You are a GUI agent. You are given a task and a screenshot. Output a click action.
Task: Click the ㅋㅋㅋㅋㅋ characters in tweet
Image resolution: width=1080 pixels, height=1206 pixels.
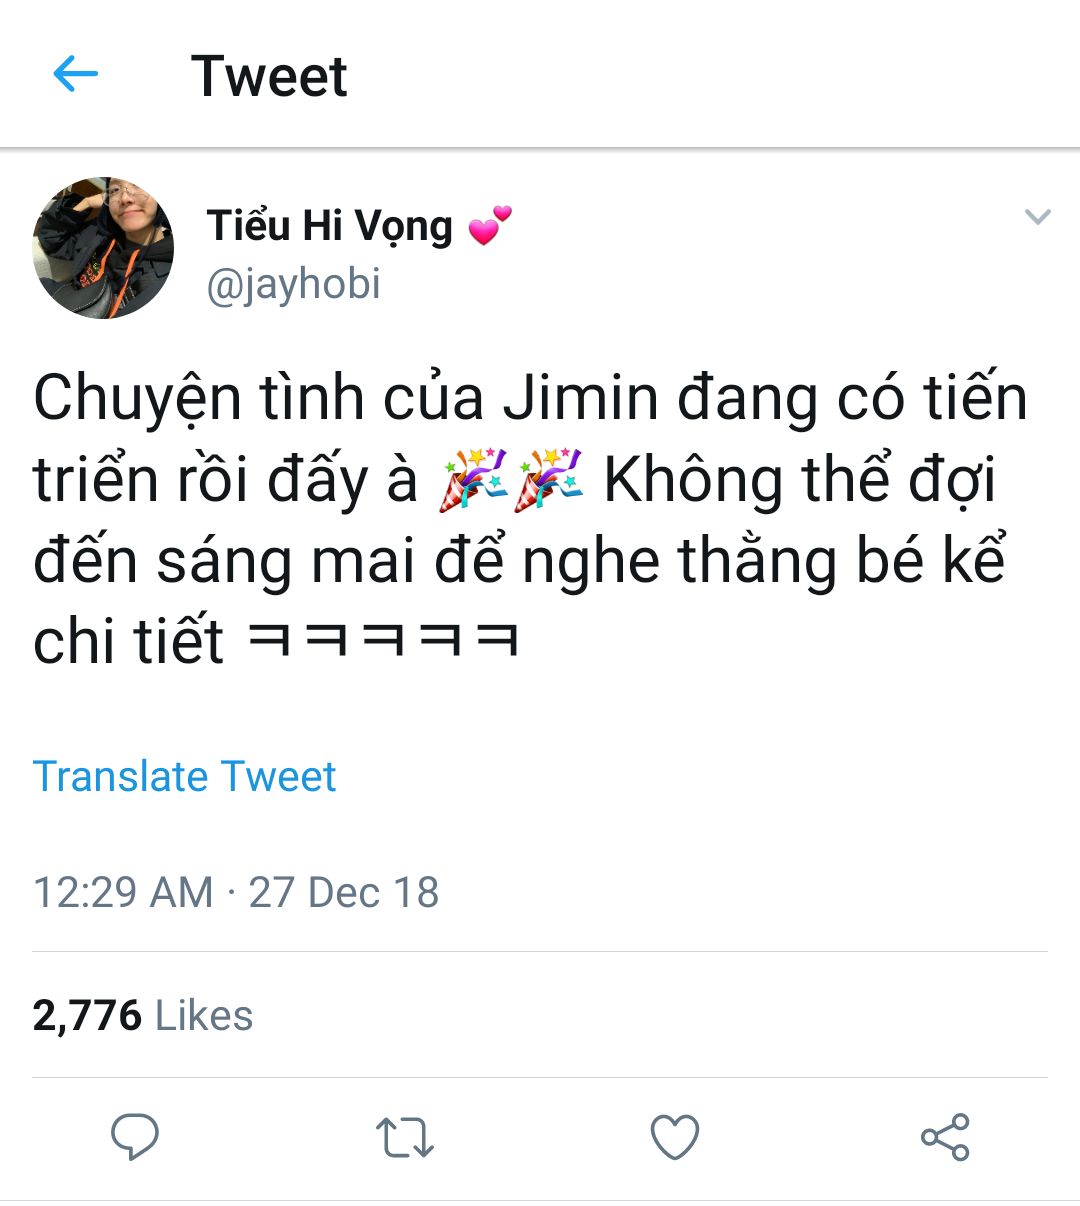[383, 640]
